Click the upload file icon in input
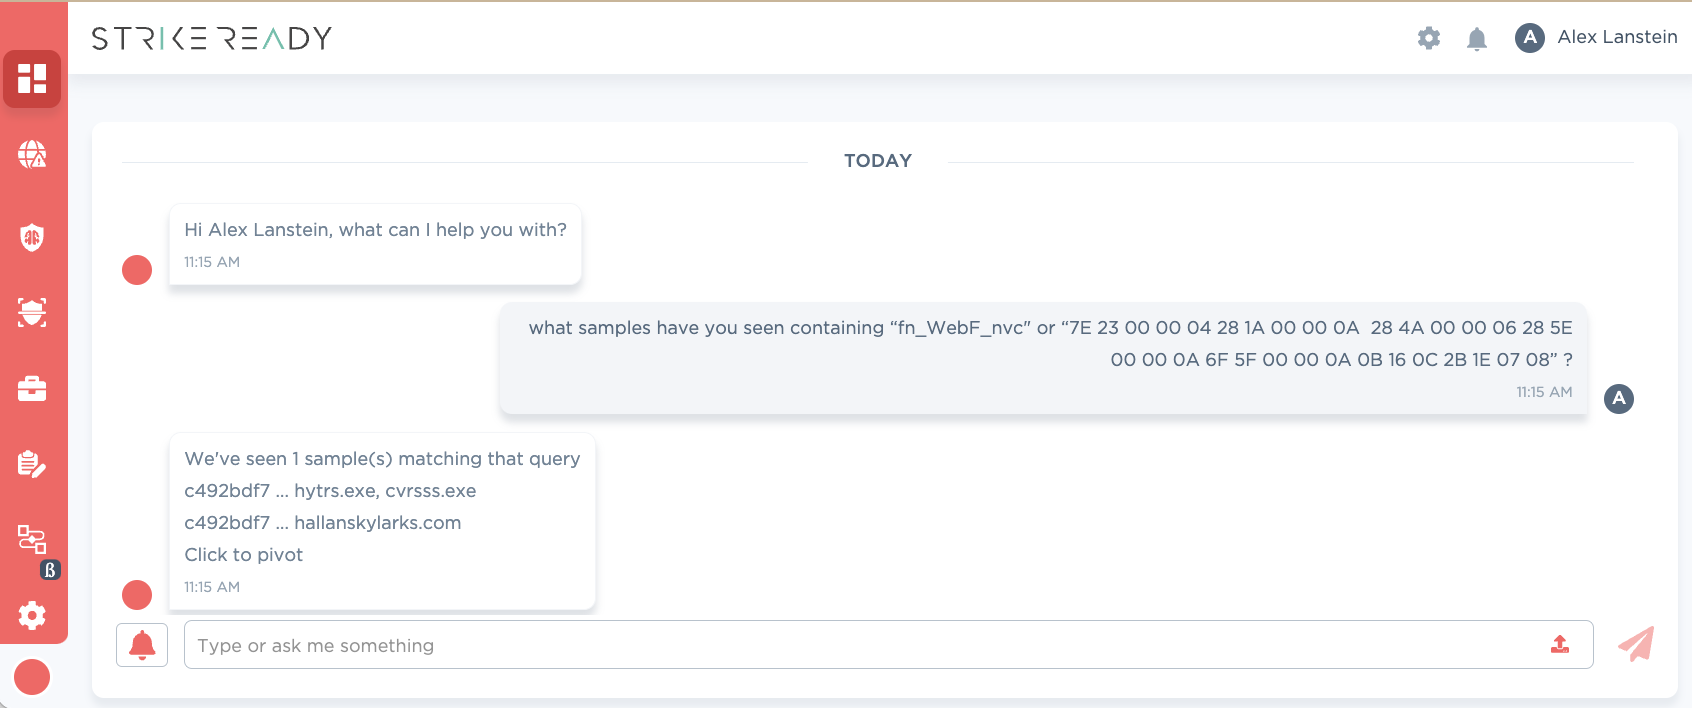 click(1560, 645)
